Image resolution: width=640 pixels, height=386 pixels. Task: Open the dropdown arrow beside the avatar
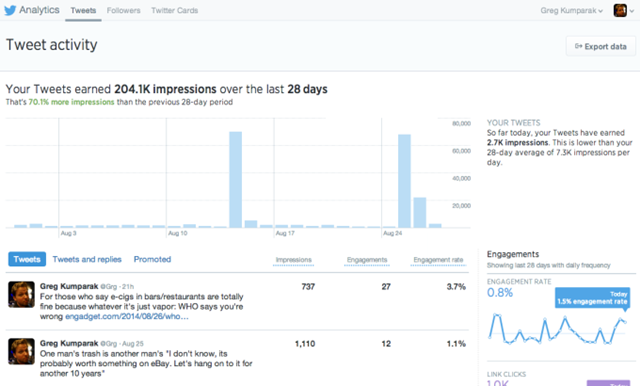click(x=632, y=11)
